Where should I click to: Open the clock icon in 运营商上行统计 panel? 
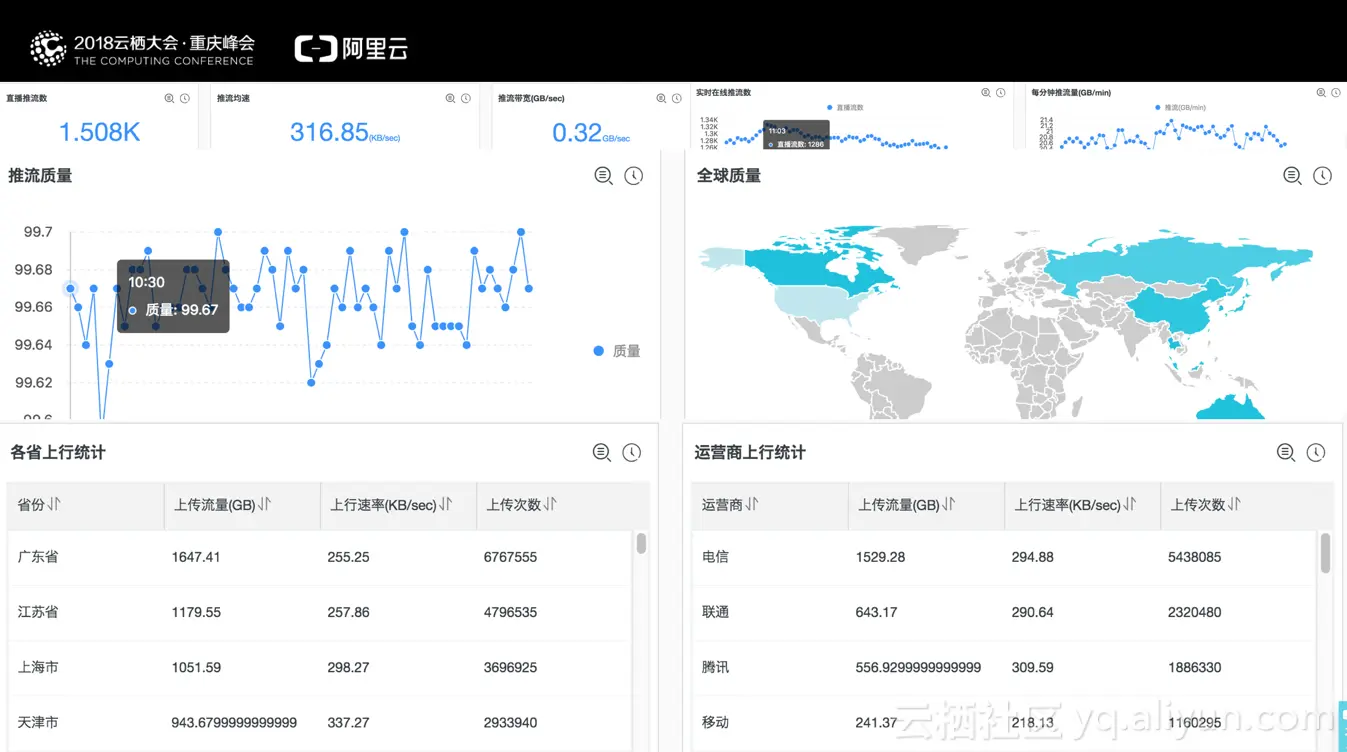[x=1316, y=452]
